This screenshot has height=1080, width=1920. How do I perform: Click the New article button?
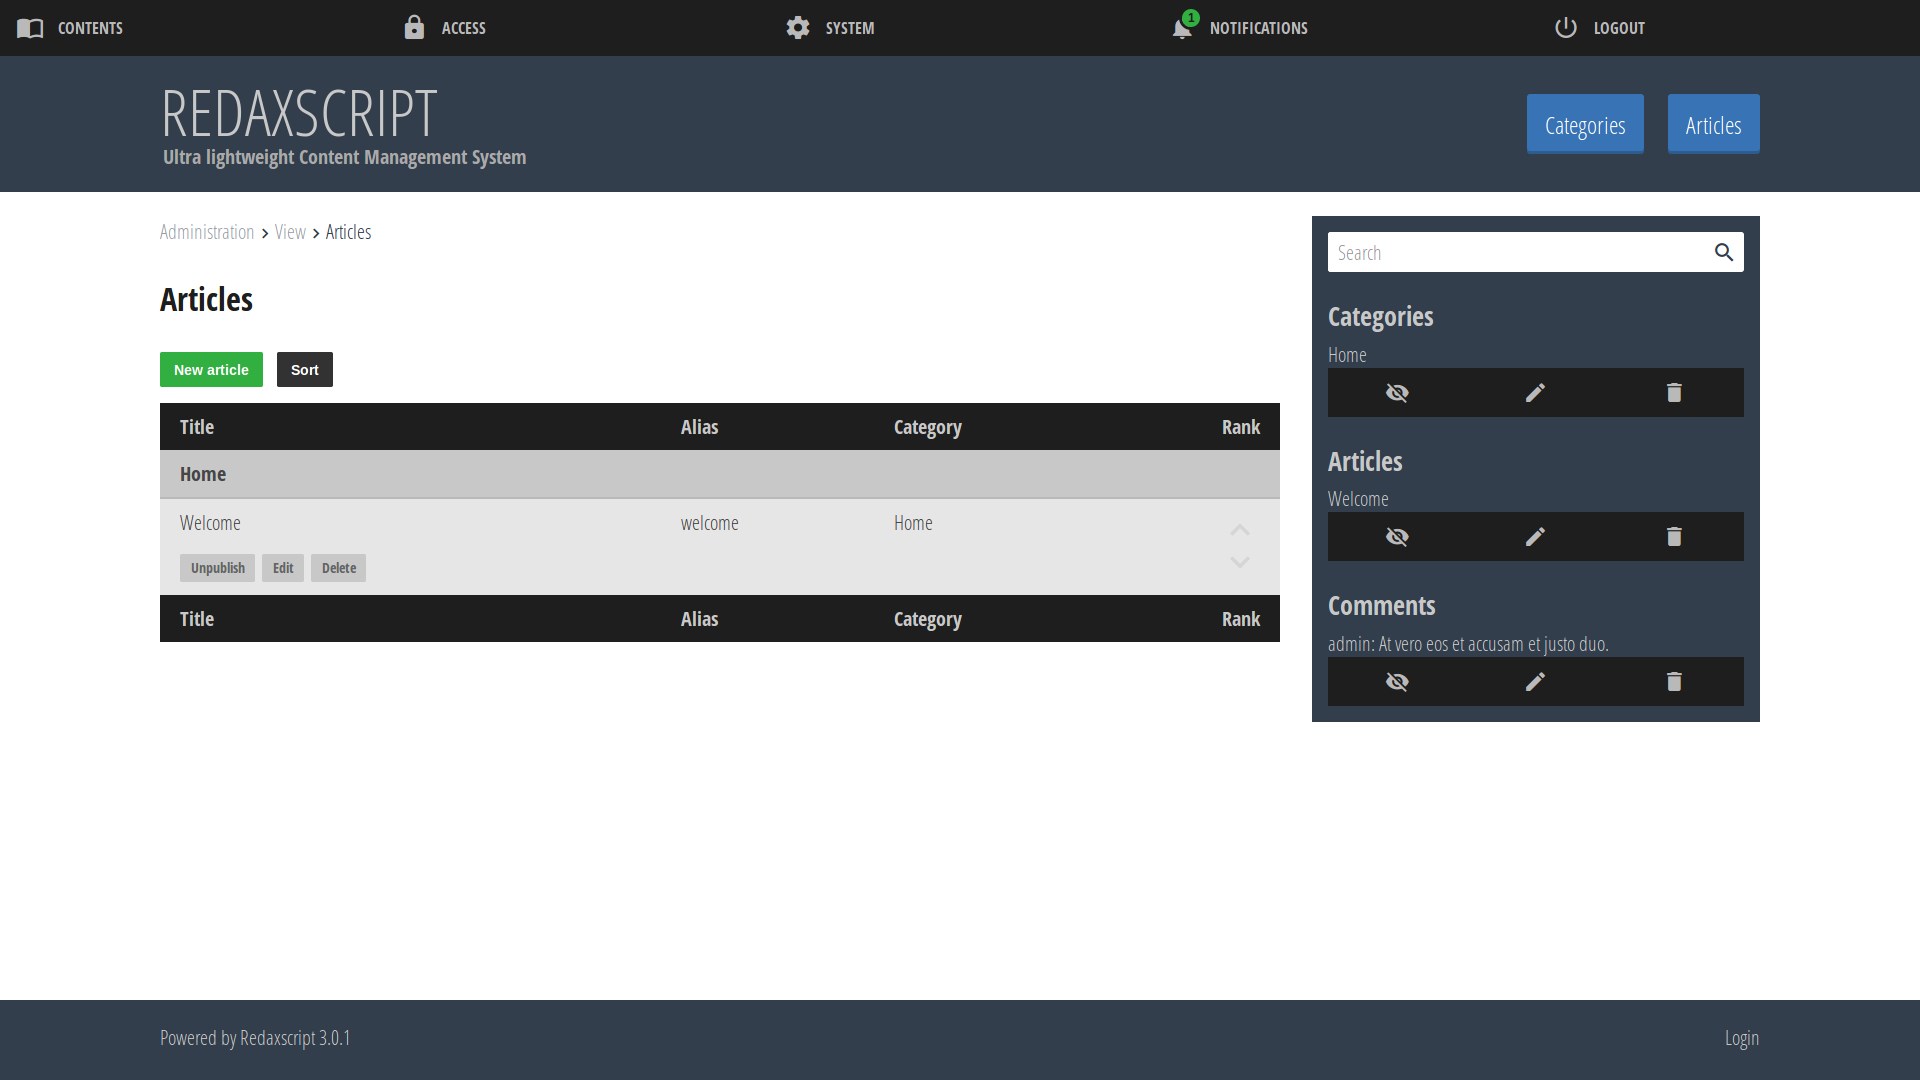click(x=211, y=370)
